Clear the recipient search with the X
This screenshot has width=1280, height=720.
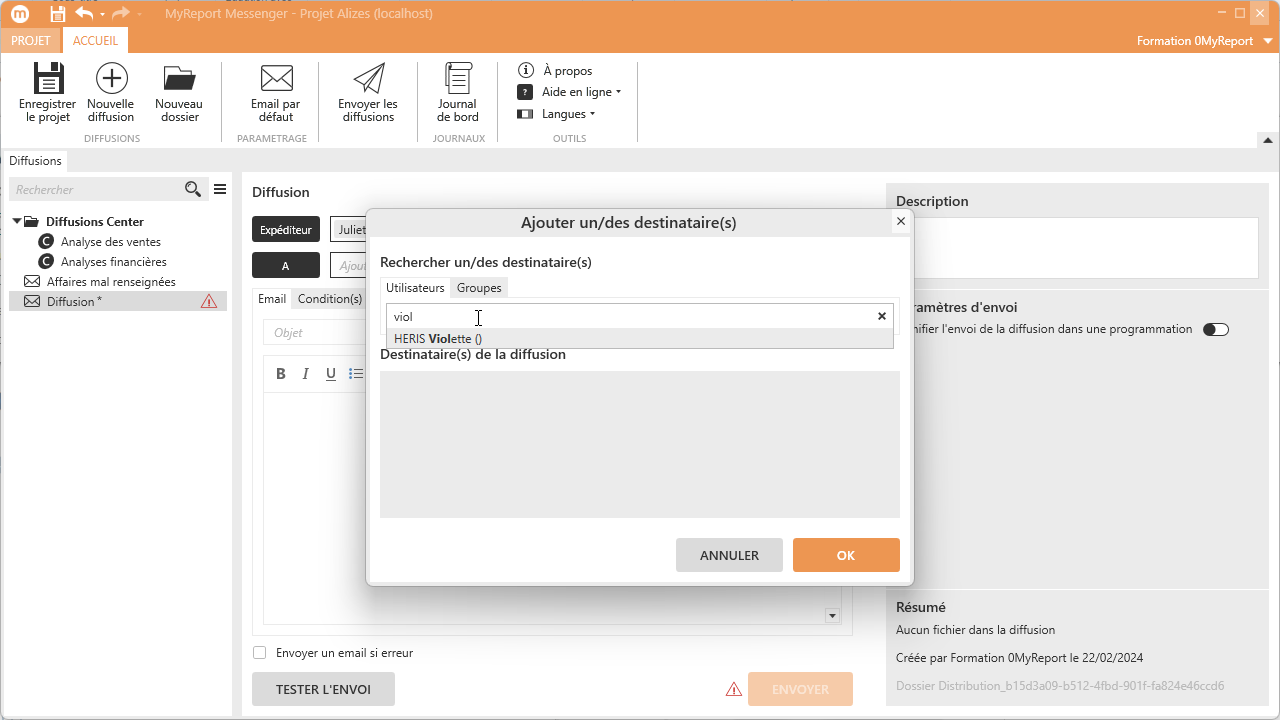click(882, 316)
